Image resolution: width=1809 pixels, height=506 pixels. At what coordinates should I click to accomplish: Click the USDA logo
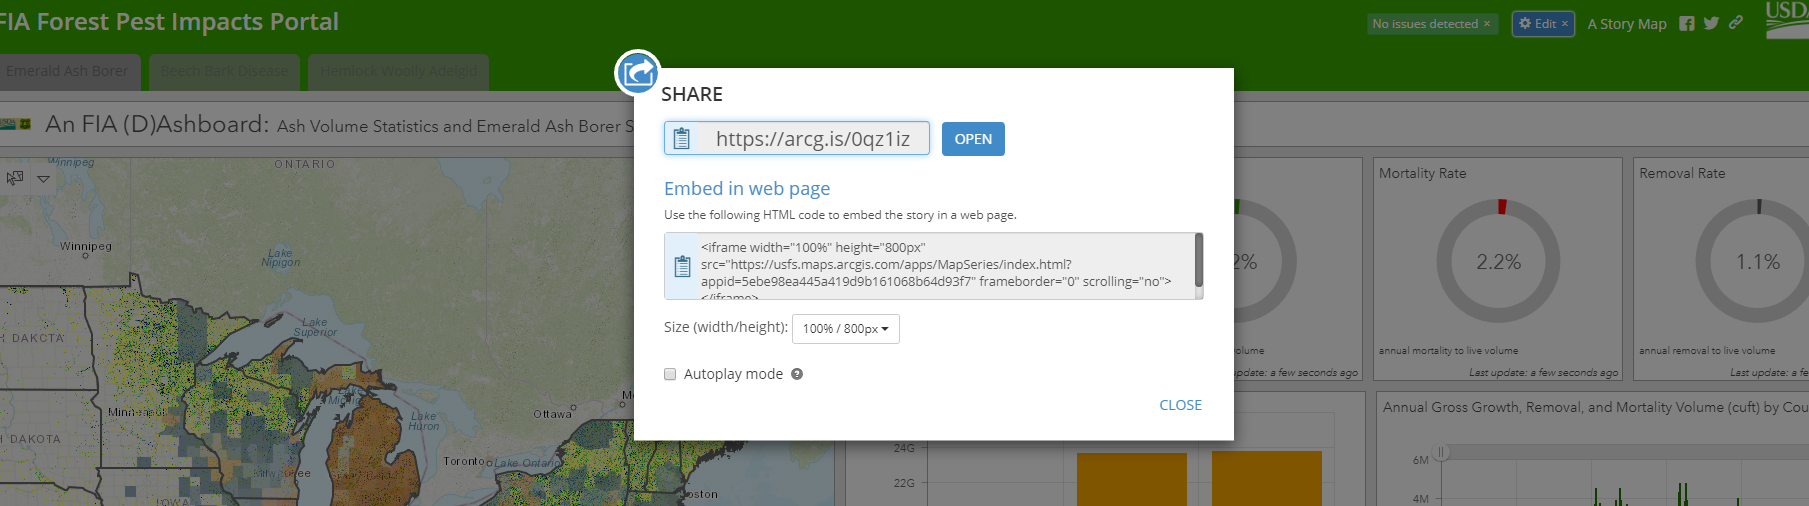pos(1788,20)
